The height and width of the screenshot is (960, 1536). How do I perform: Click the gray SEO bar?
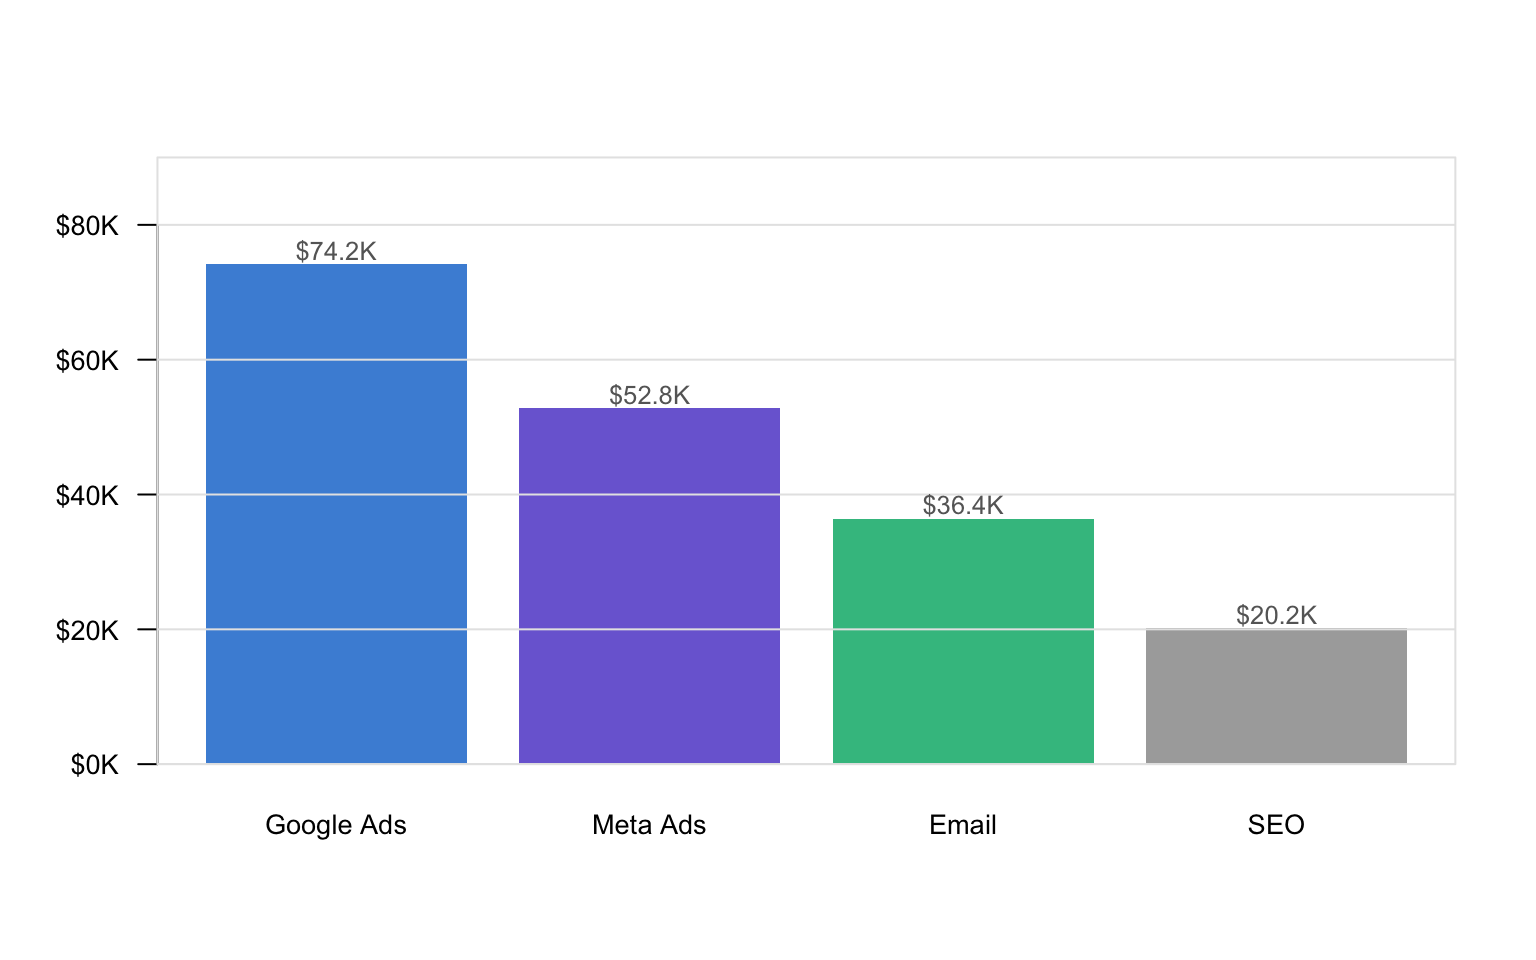(1276, 696)
